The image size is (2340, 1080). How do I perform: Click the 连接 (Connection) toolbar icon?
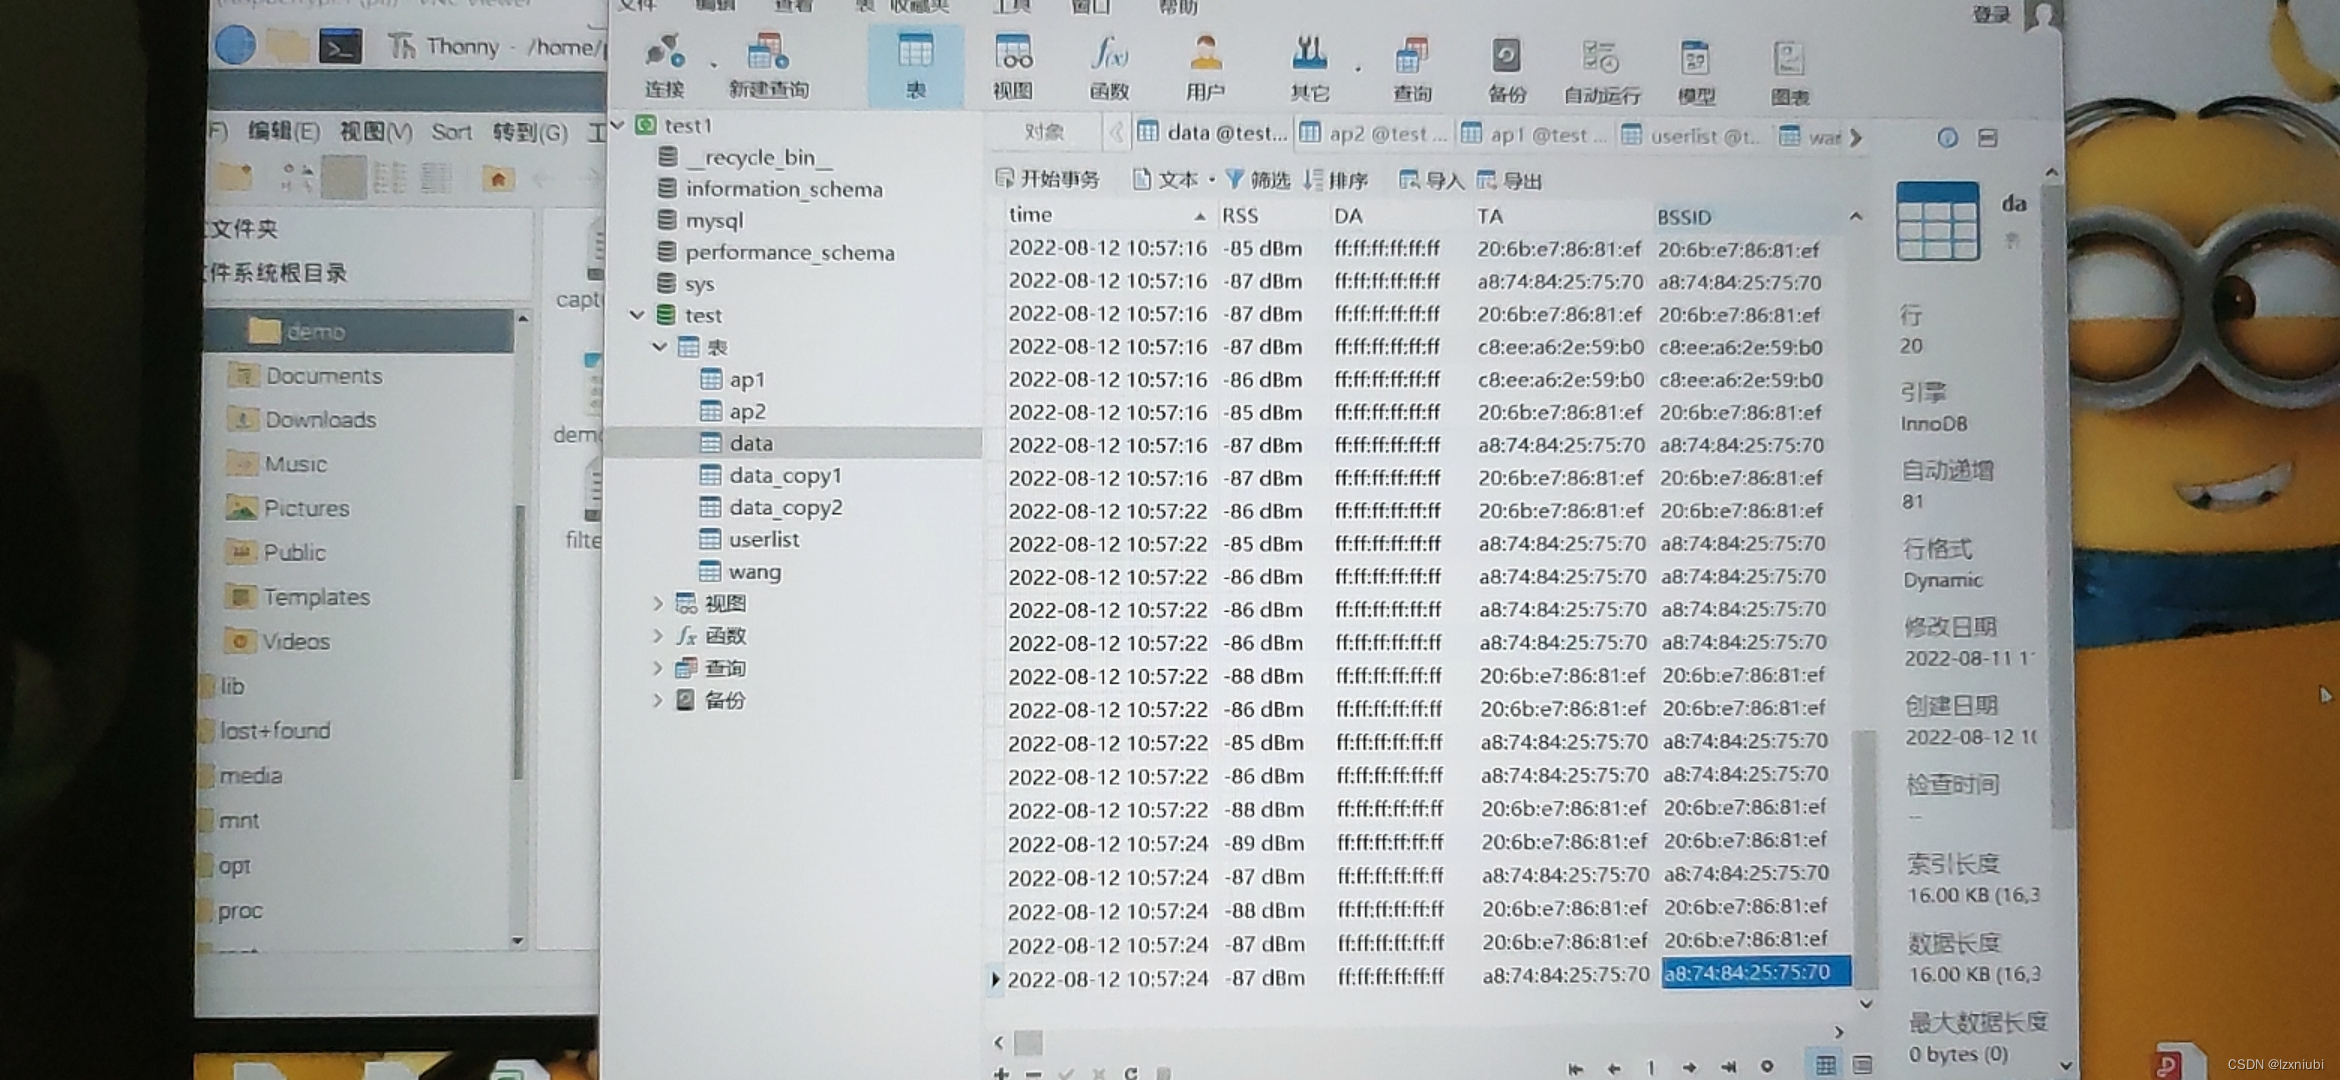tap(664, 64)
